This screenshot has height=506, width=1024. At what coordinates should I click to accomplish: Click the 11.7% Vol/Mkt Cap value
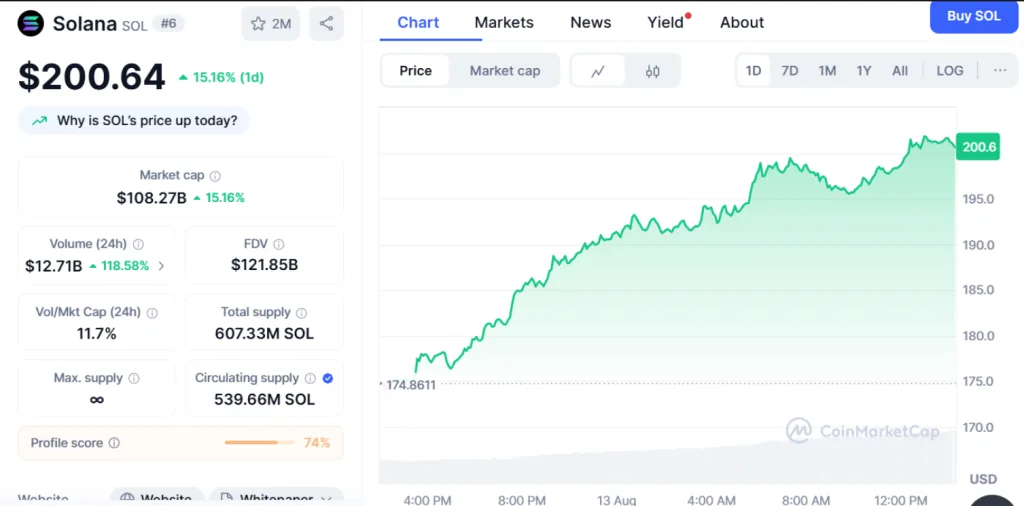[x=97, y=334]
